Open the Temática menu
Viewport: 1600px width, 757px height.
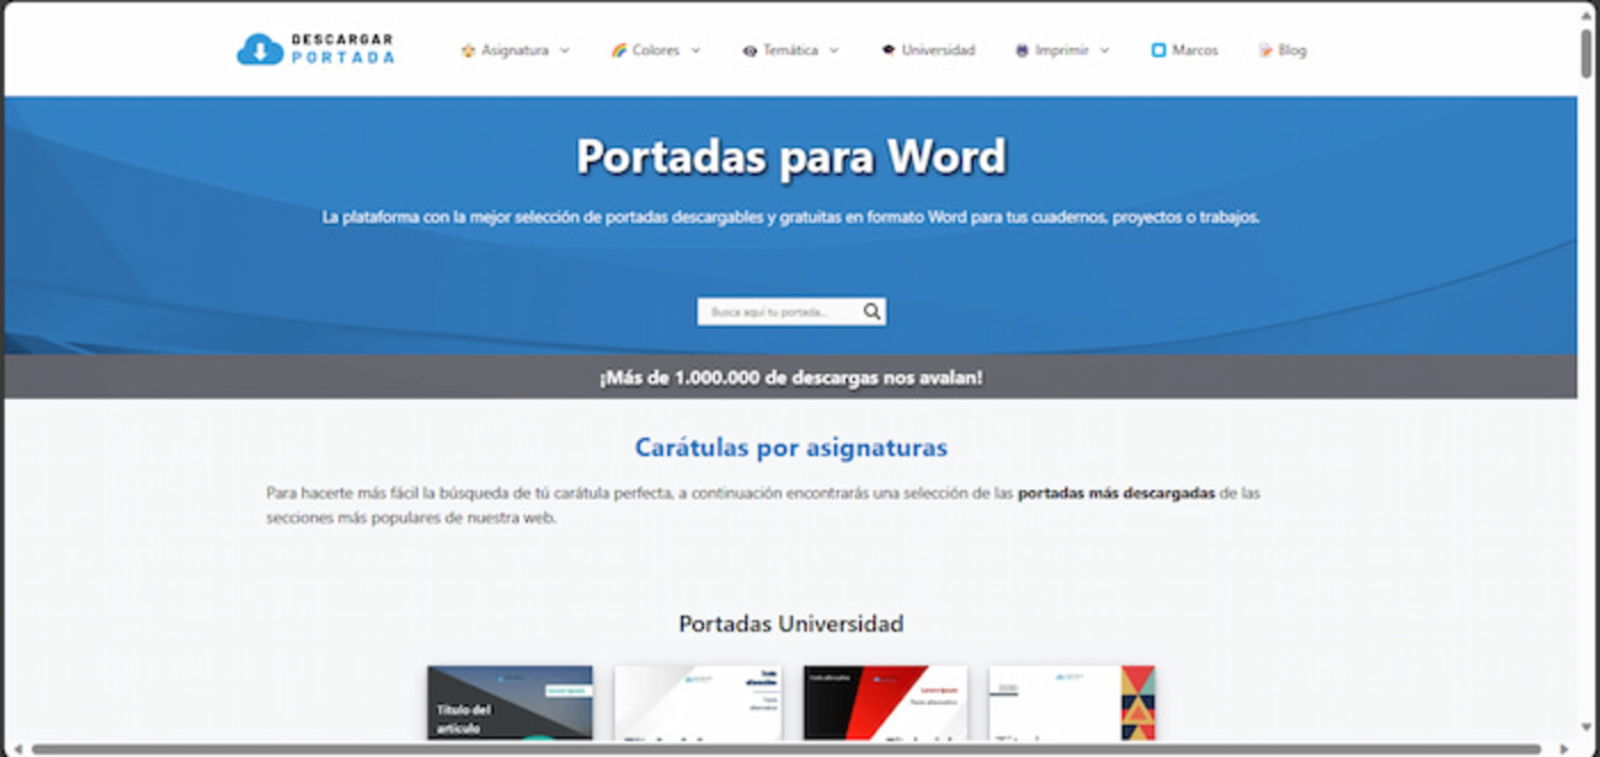click(x=790, y=50)
